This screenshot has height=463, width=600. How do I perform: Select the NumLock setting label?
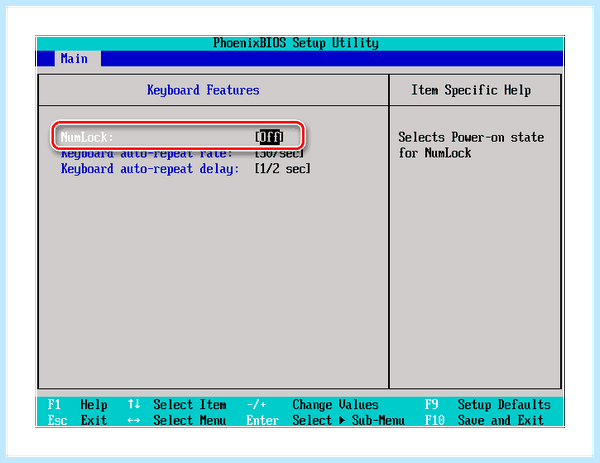click(87, 137)
